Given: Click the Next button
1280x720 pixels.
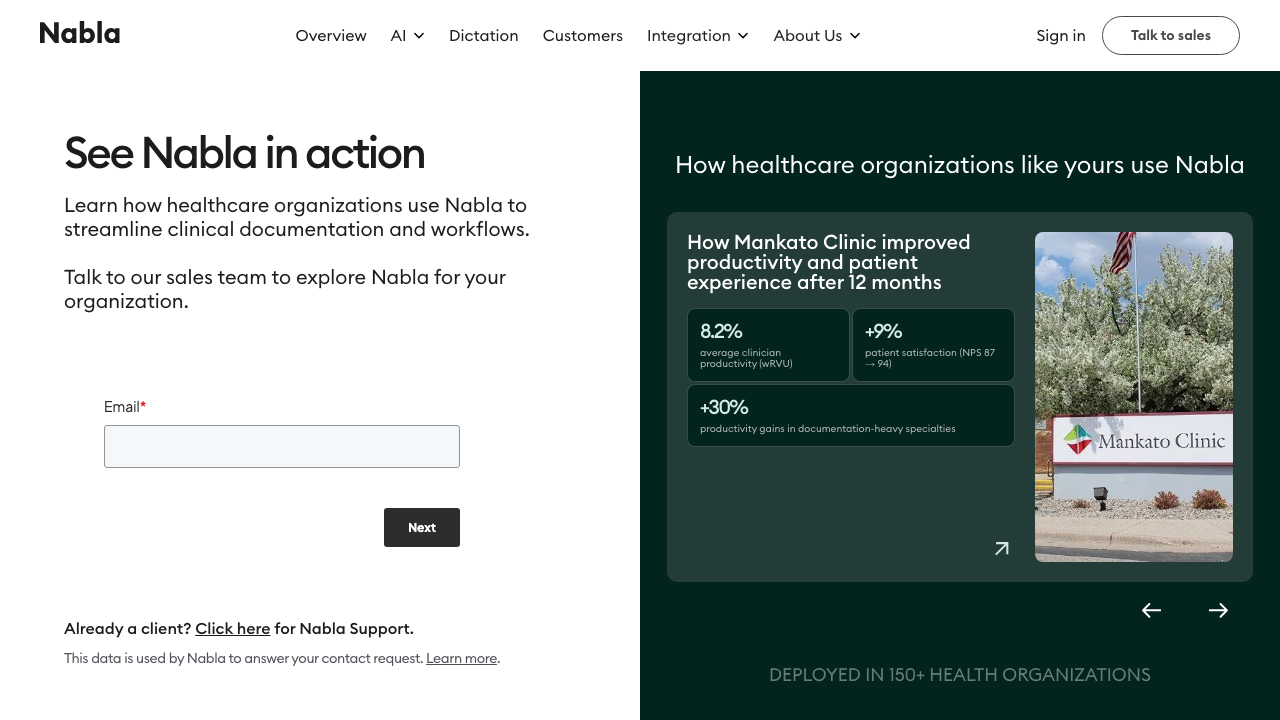Looking at the screenshot, I should click(x=421, y=527).
